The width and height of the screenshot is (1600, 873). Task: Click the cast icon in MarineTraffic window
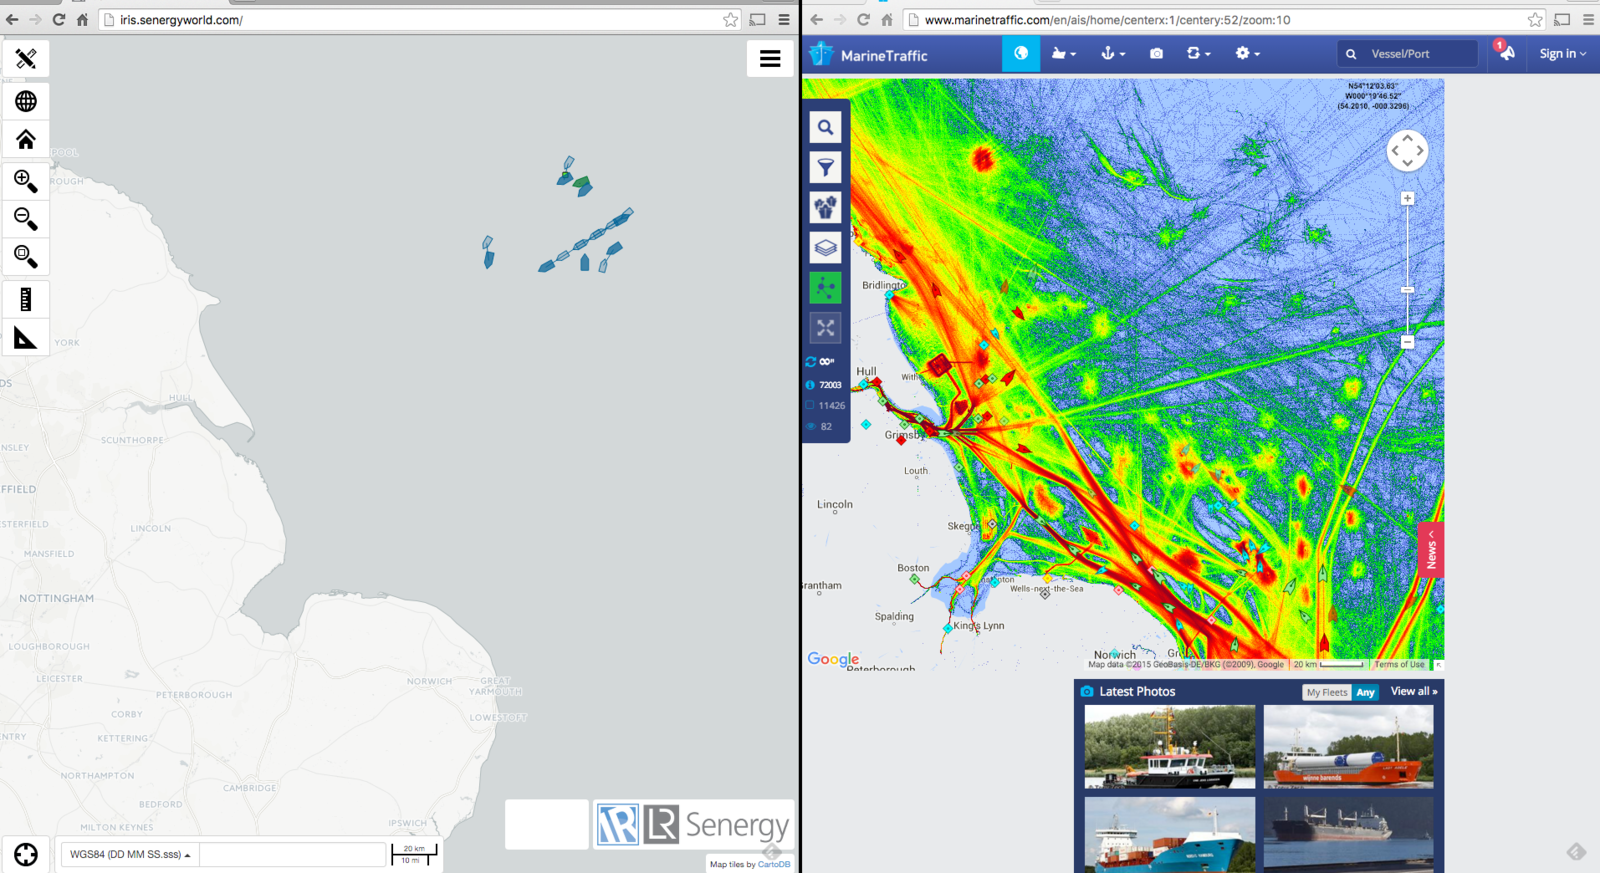1562,19
